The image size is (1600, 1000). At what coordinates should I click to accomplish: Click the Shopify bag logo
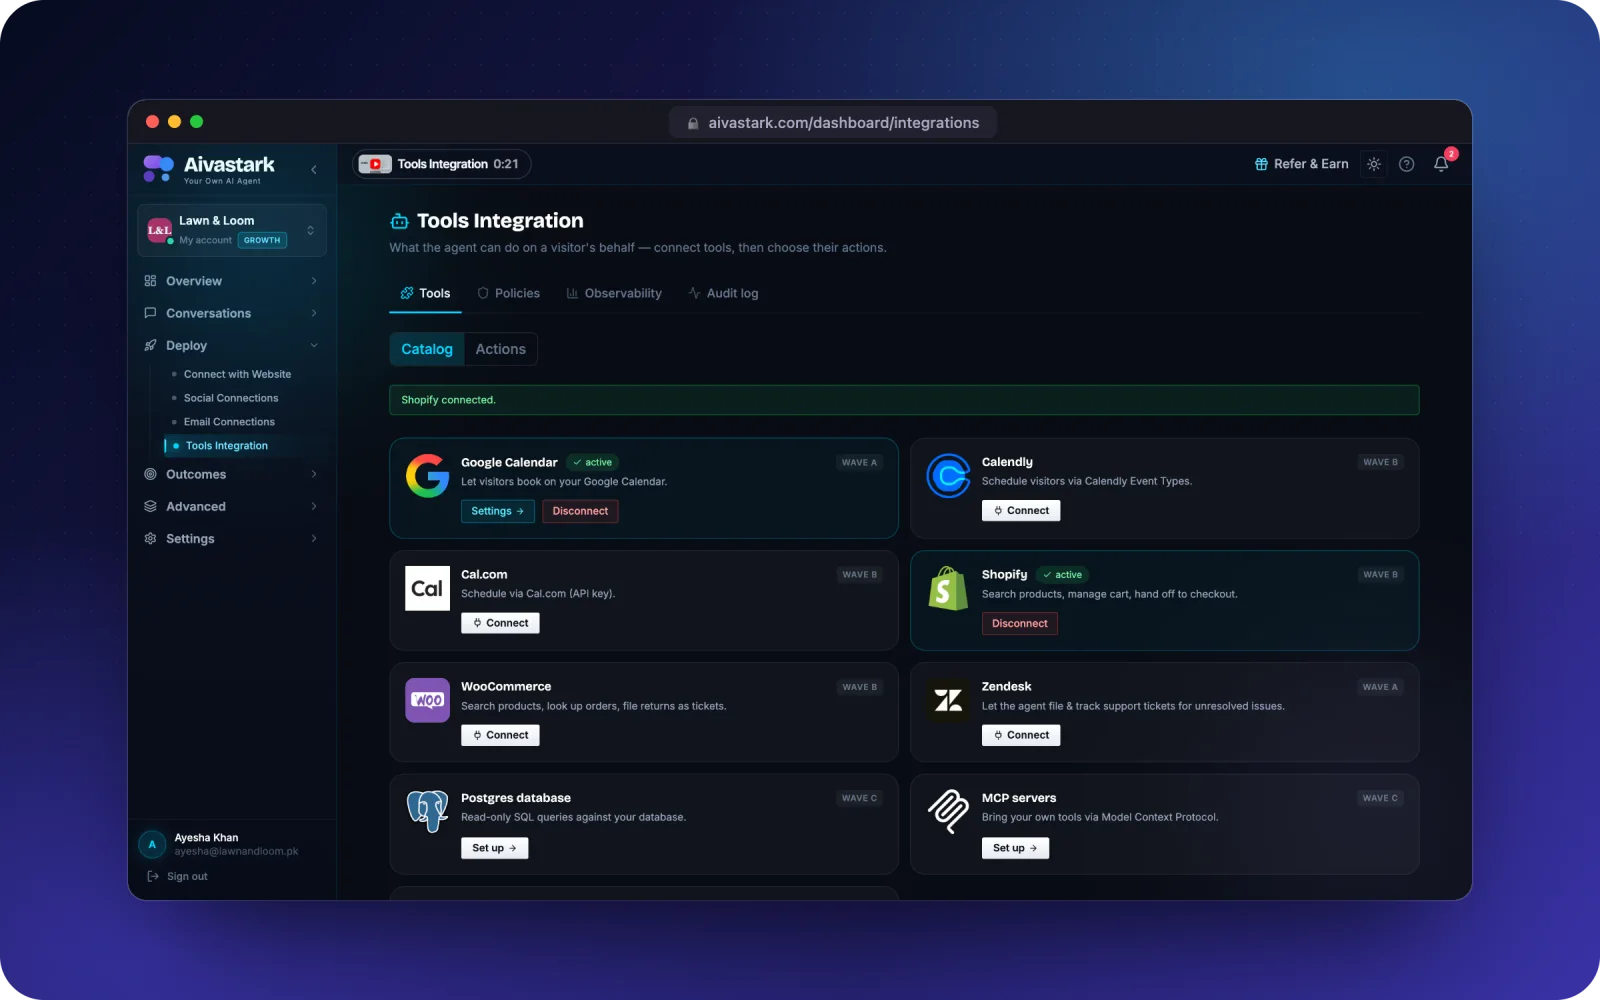(x=948, y=588)
